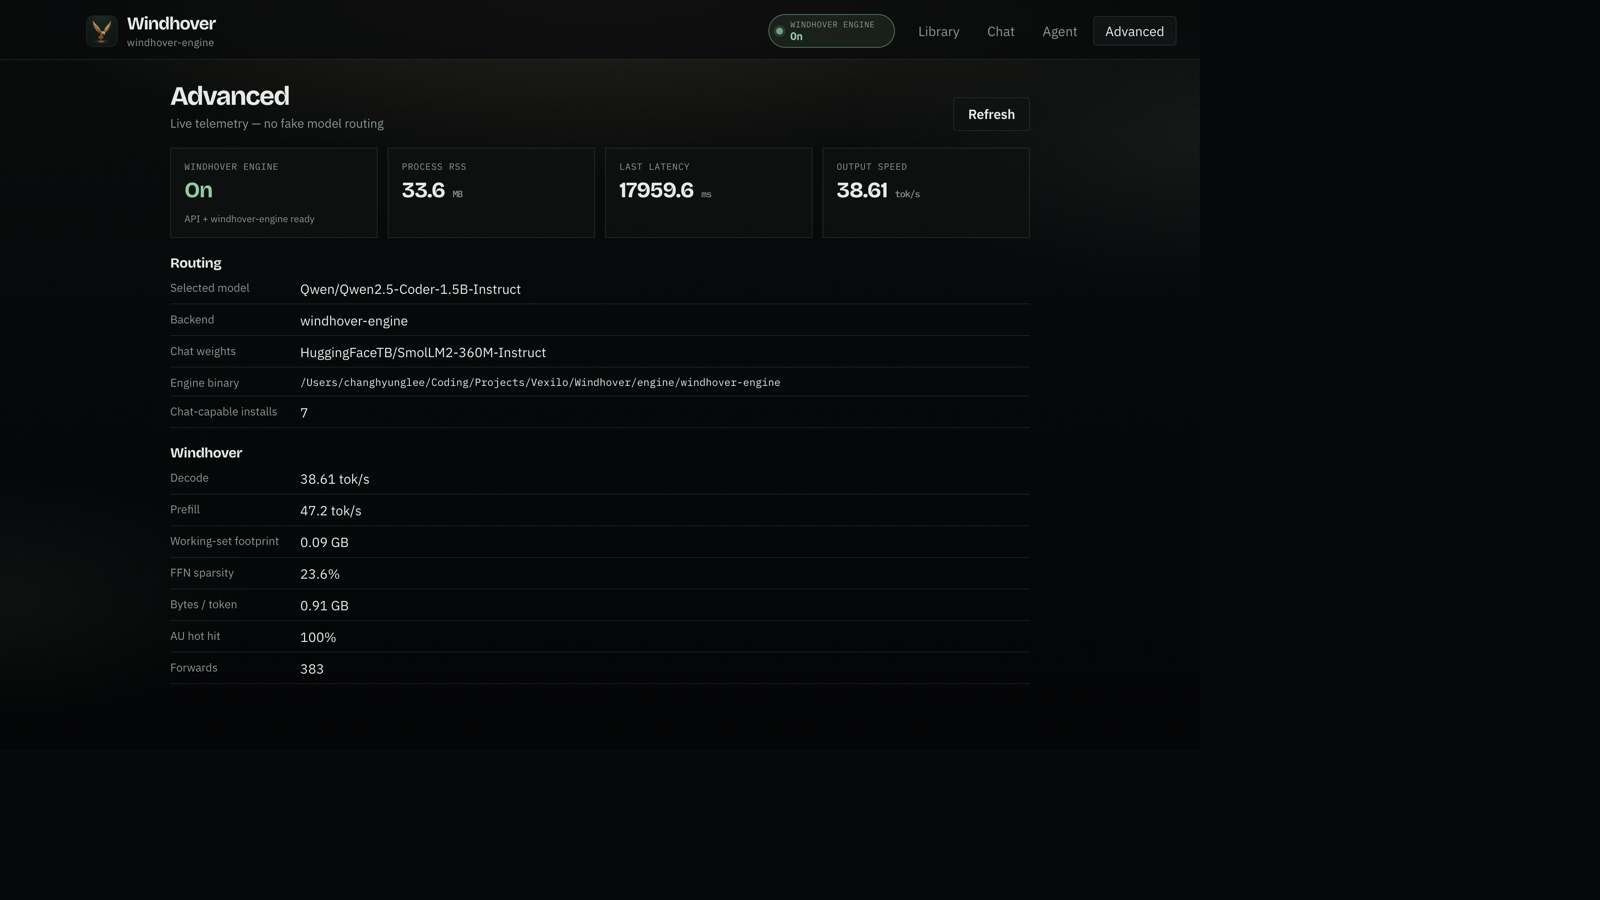
Task: Toggle the Windhover Engine On pill
Action: click(831, 31)
